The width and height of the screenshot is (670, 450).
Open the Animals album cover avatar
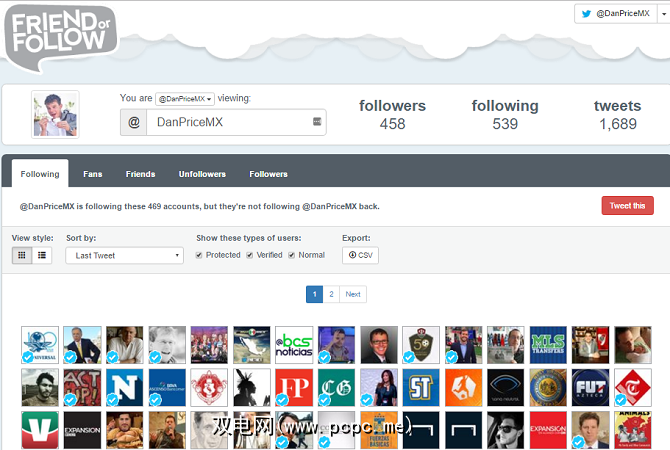(x=633, y=430)
